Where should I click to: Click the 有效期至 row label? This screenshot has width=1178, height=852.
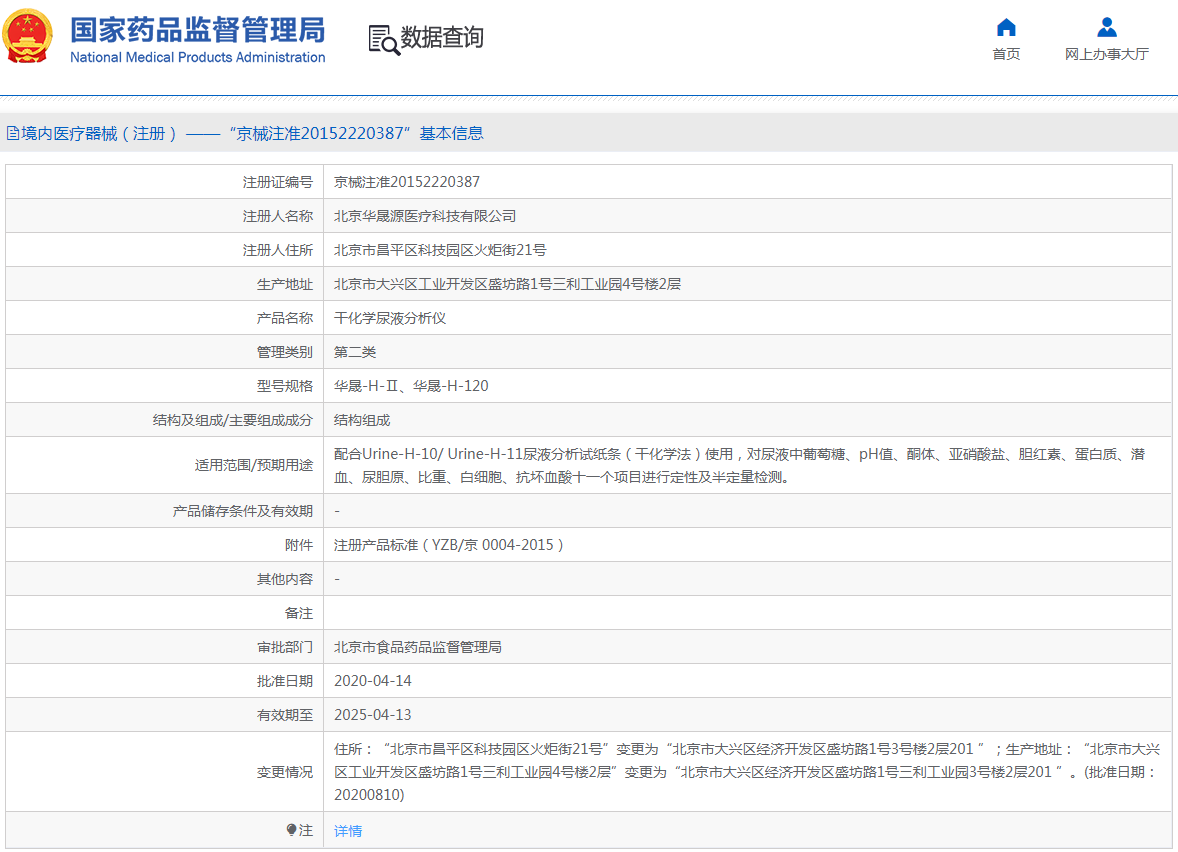(285, 715)
